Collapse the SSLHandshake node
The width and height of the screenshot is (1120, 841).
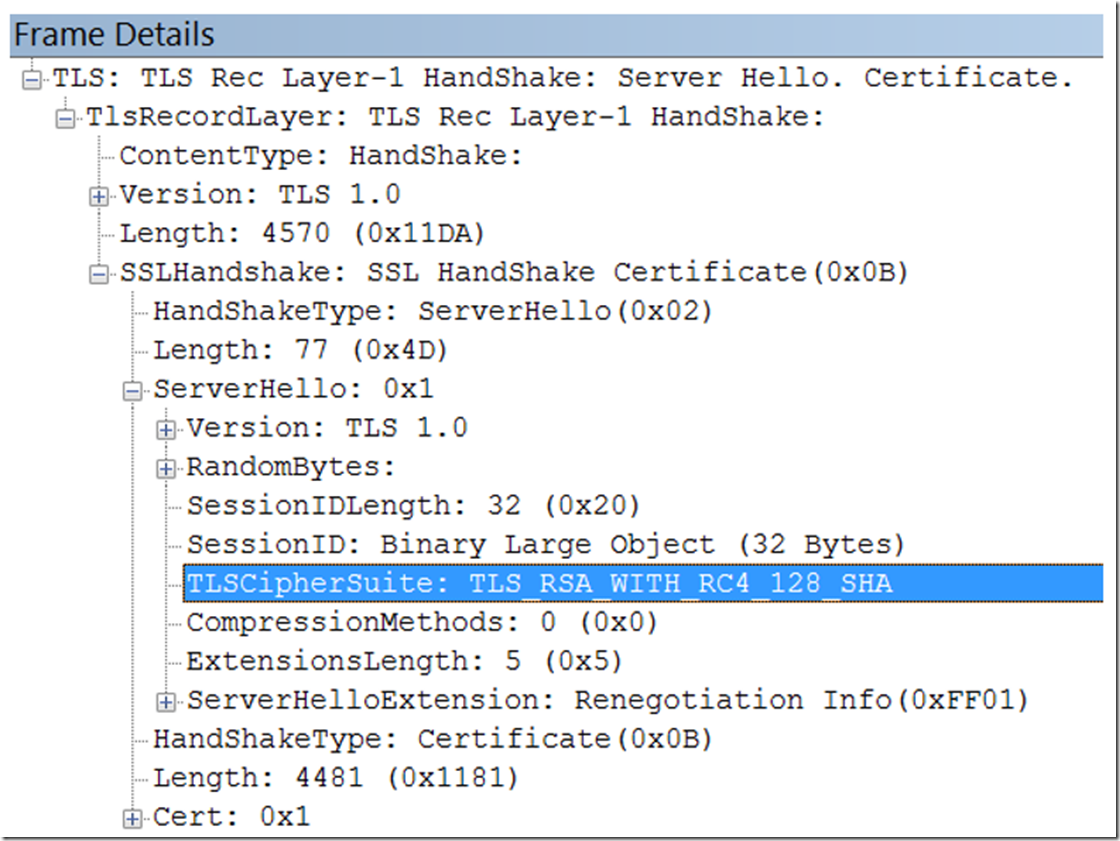pos(99,274)
